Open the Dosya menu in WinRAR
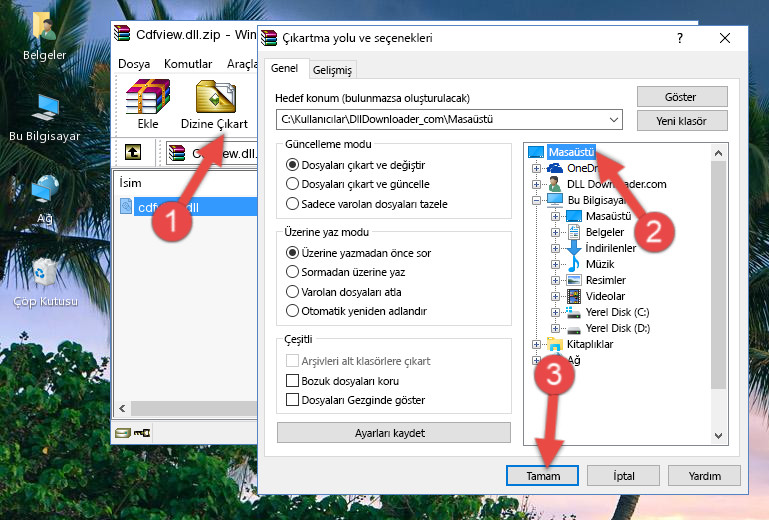Image resolution: width=769 pixels, height=520 pixels. point(134,64)
